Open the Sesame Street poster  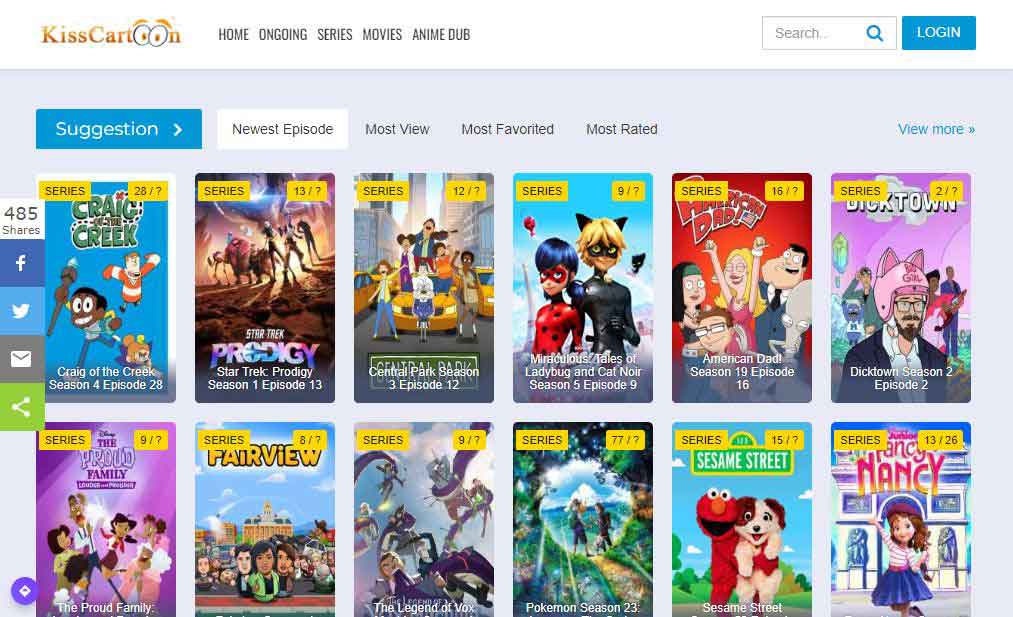[741, 520]
